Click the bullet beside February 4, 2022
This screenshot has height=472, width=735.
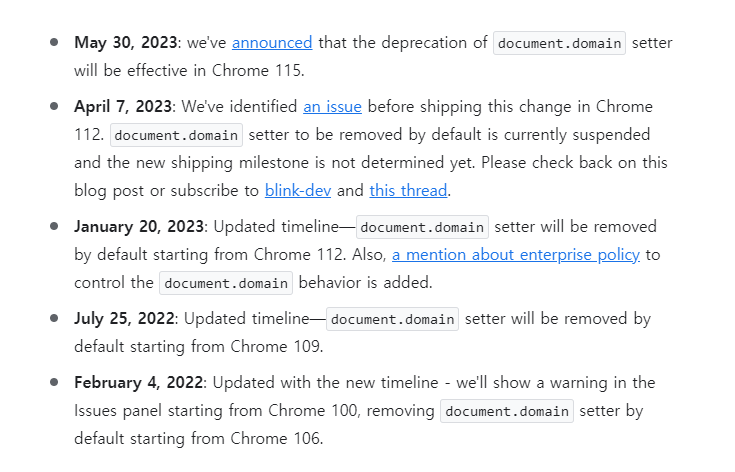click(x=54, y=382)
